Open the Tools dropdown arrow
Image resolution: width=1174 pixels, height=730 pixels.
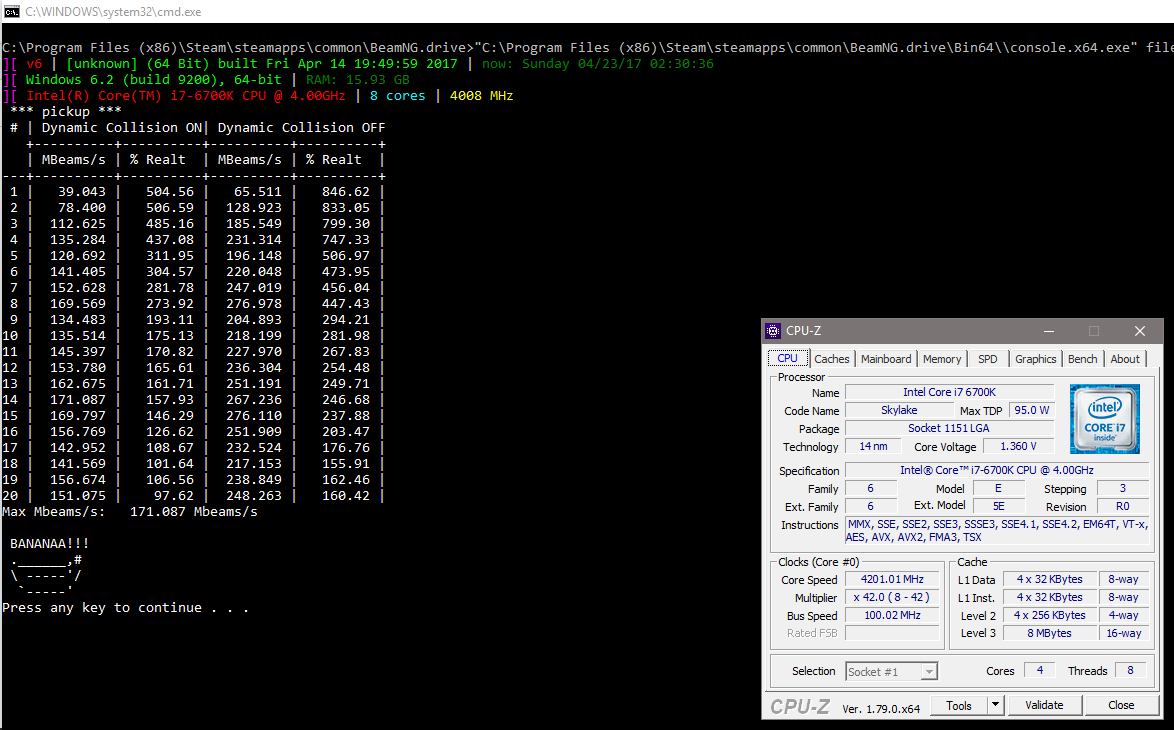point(995,705)
